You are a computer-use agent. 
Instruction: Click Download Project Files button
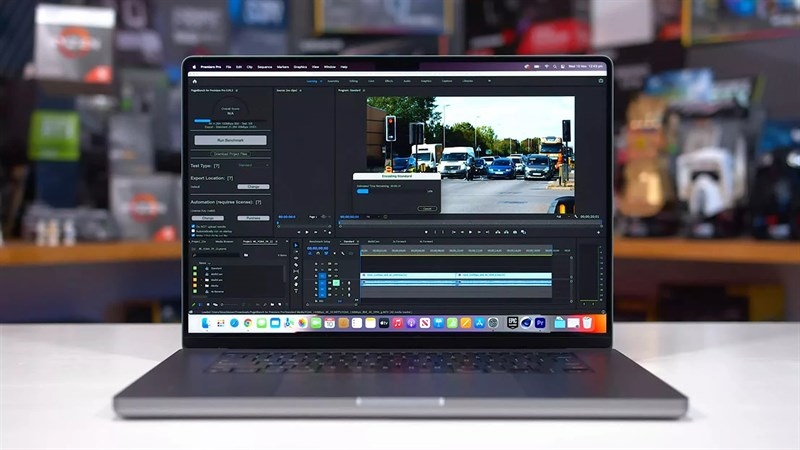pyautogui.click(x=231, y=154)
